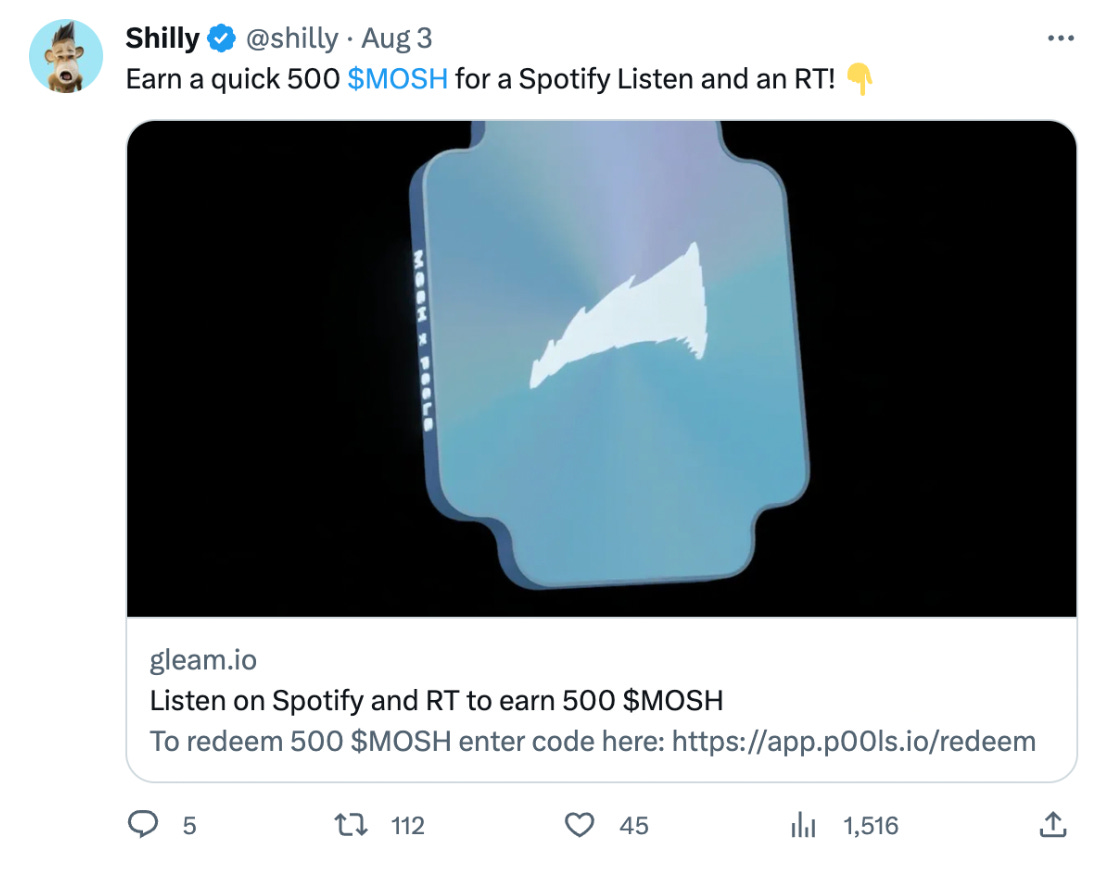Click the username Shilly

[x=163, y=37]
